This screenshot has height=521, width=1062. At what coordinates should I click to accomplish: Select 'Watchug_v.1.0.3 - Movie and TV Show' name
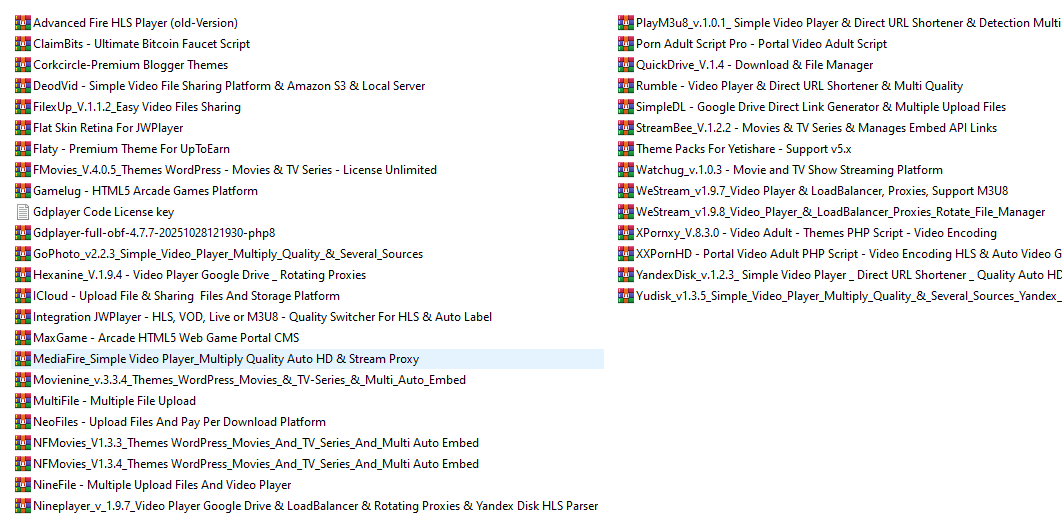click(x=789, y=170)
